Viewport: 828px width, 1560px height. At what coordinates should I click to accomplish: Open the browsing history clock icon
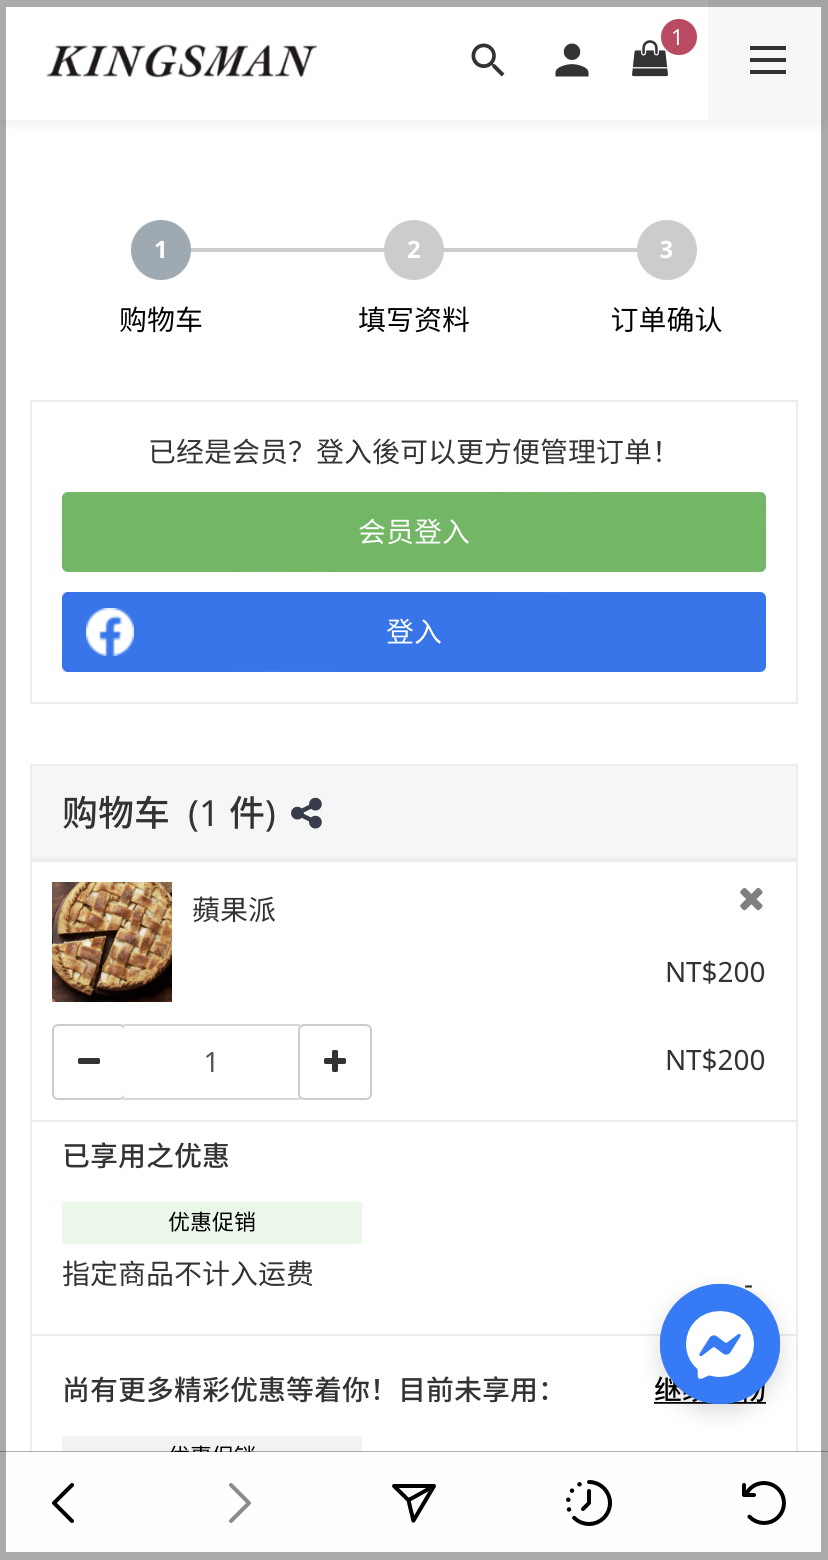coord(589,1503)
